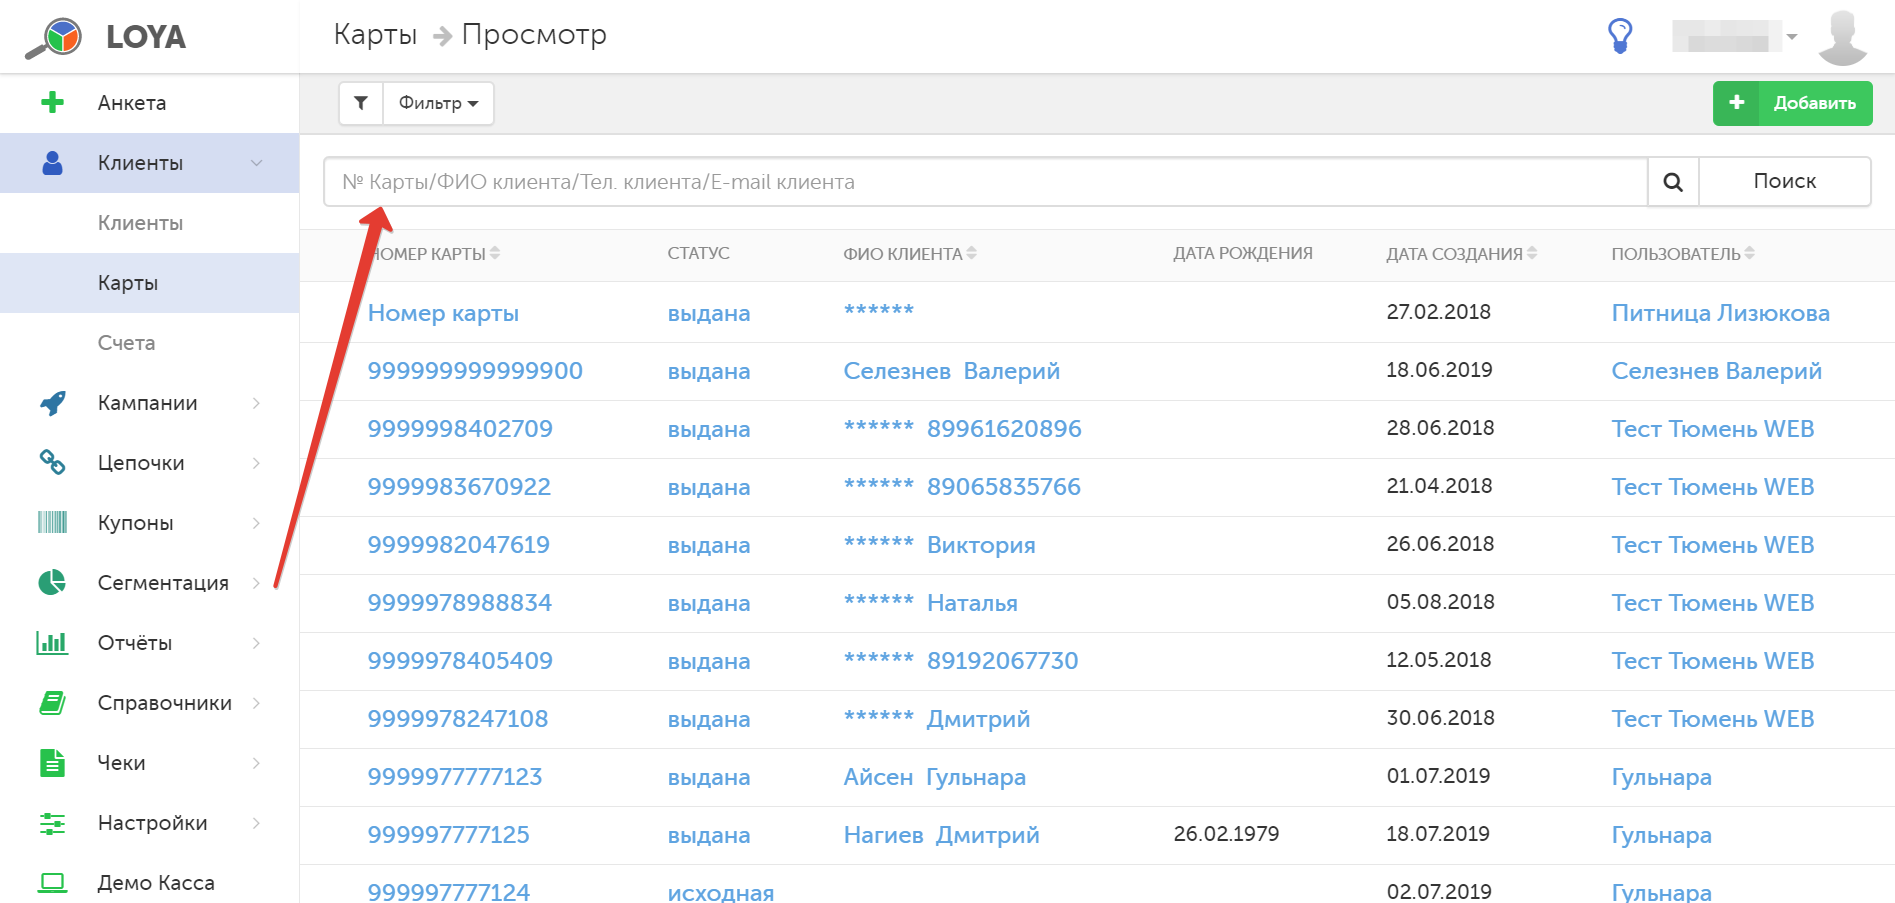Screen dimensions: 1895x903
Task: Click client ****** Виктория link
Action: (x=939, y=545)
